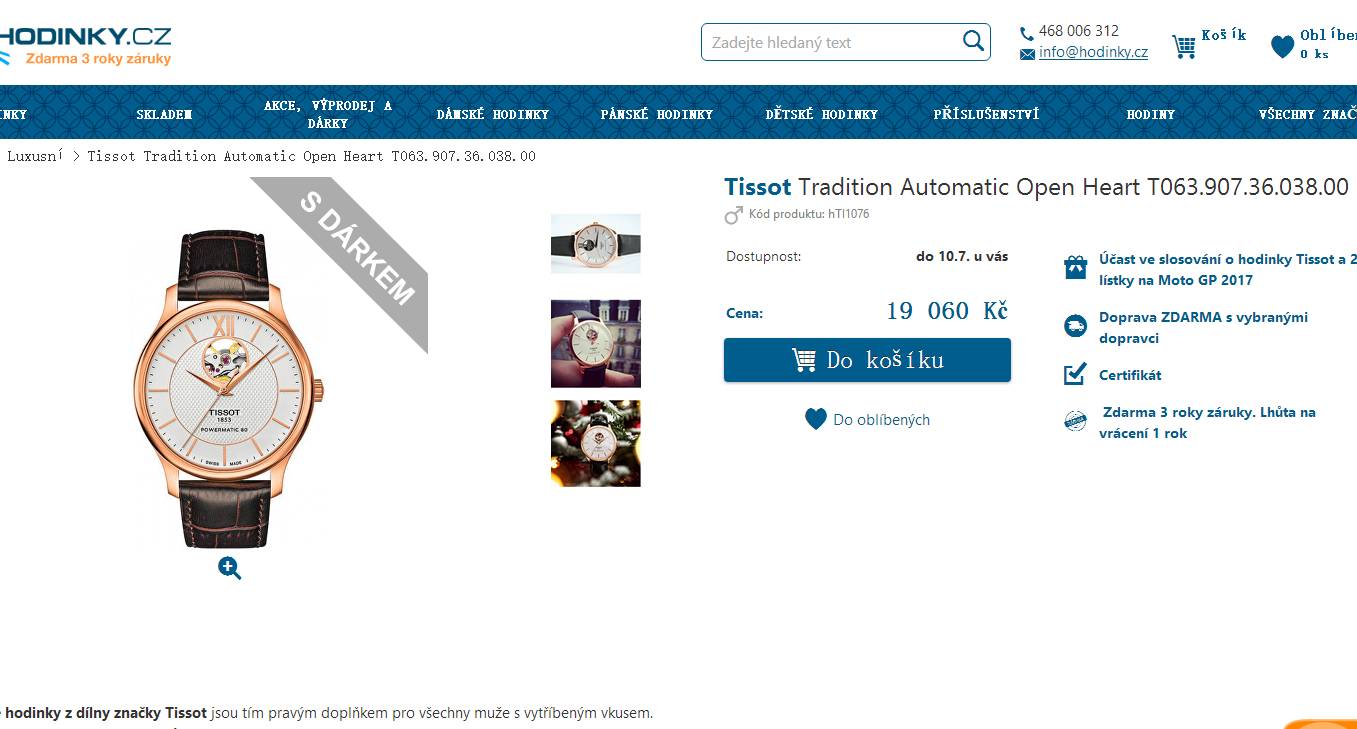Screen dimensions: 1357x729
Task: Click the magnifier search icon in the search box
Action: pyautogui.click(x=973, y=41)
